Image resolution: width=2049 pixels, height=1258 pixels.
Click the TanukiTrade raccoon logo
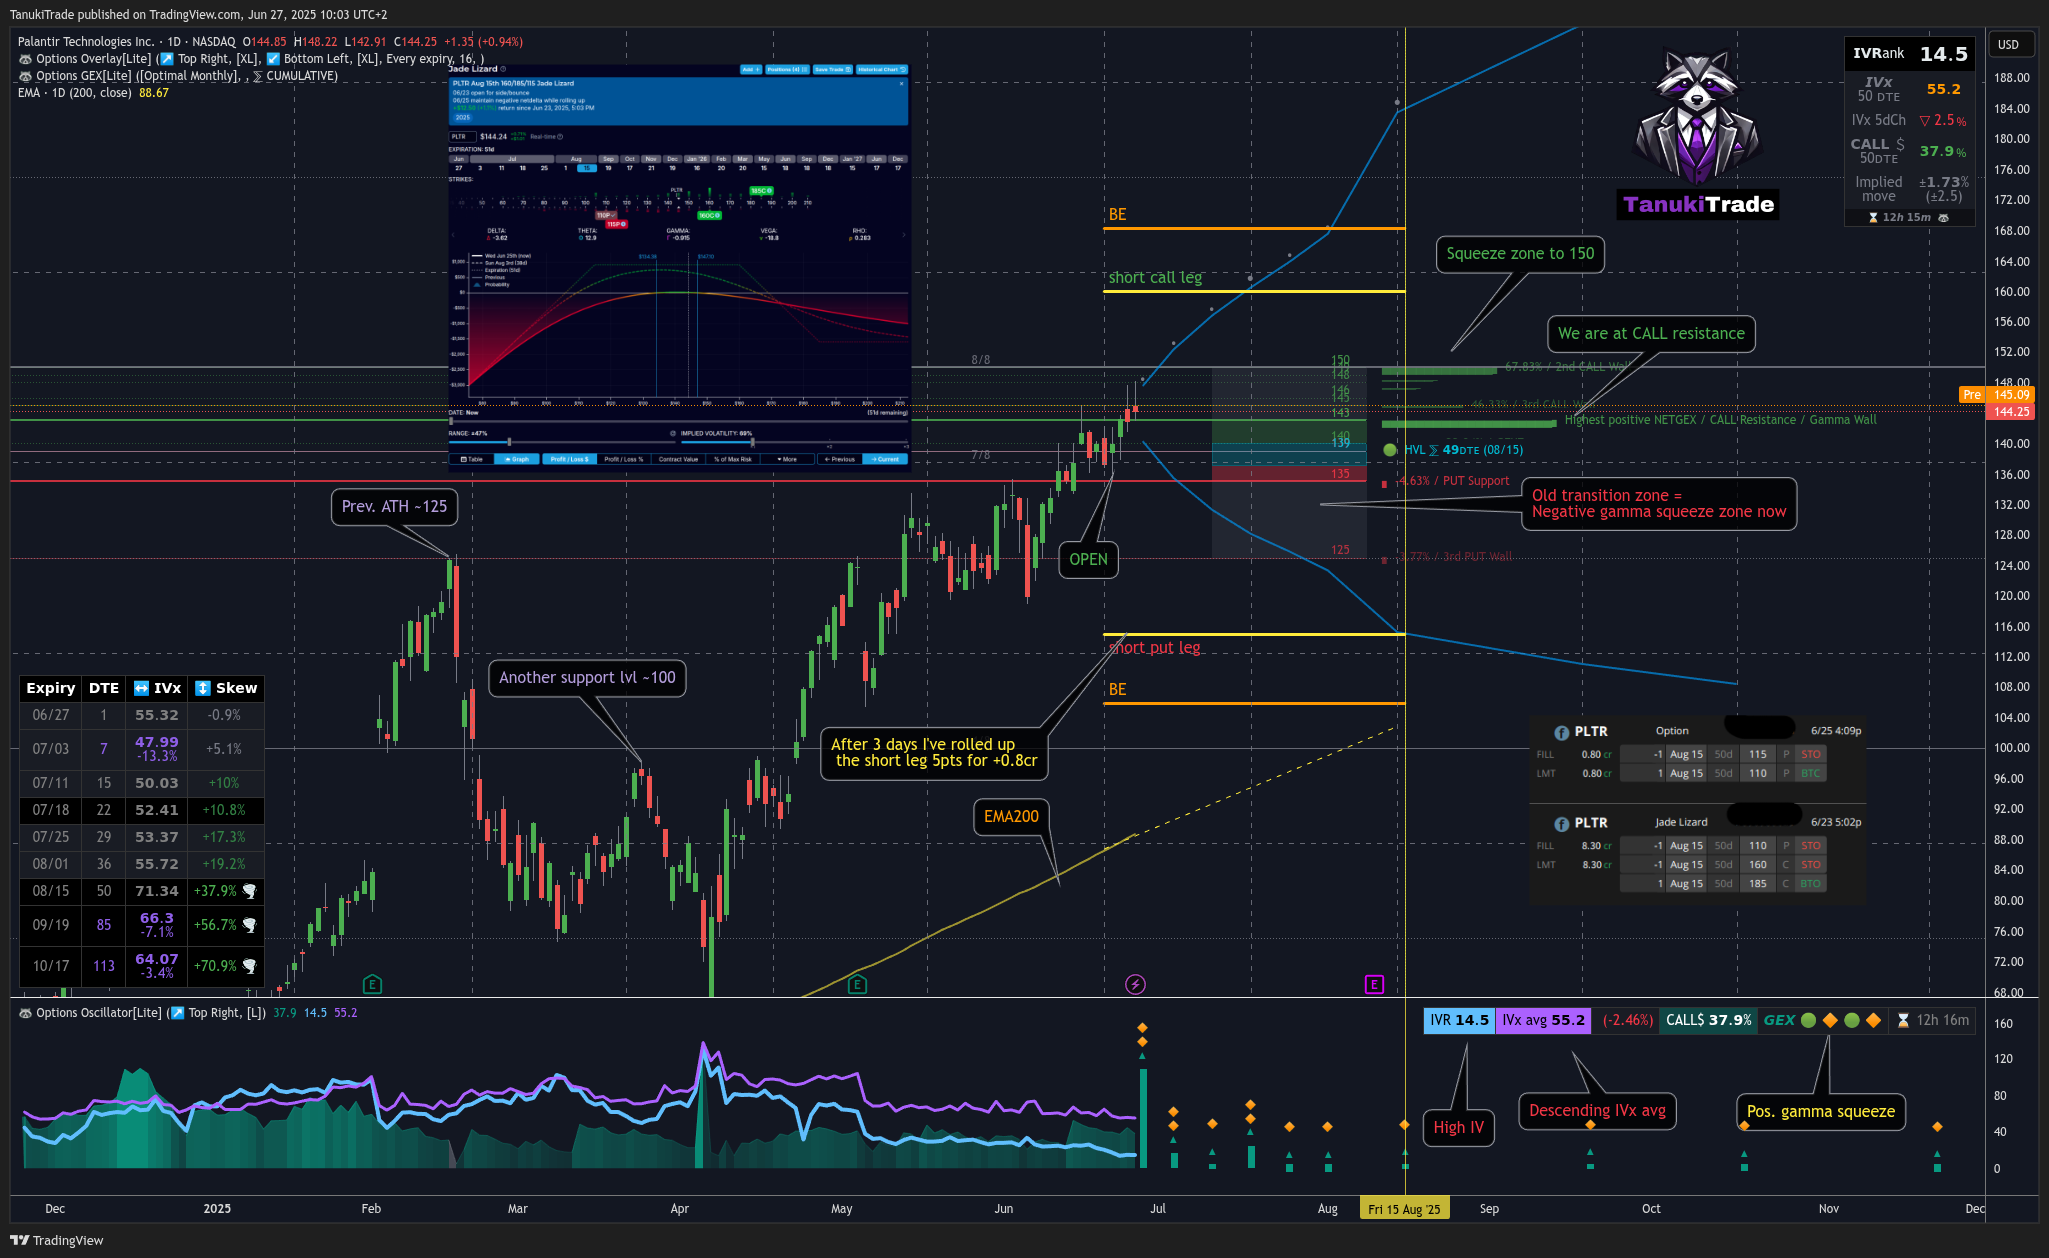[x=1697, y=118]
